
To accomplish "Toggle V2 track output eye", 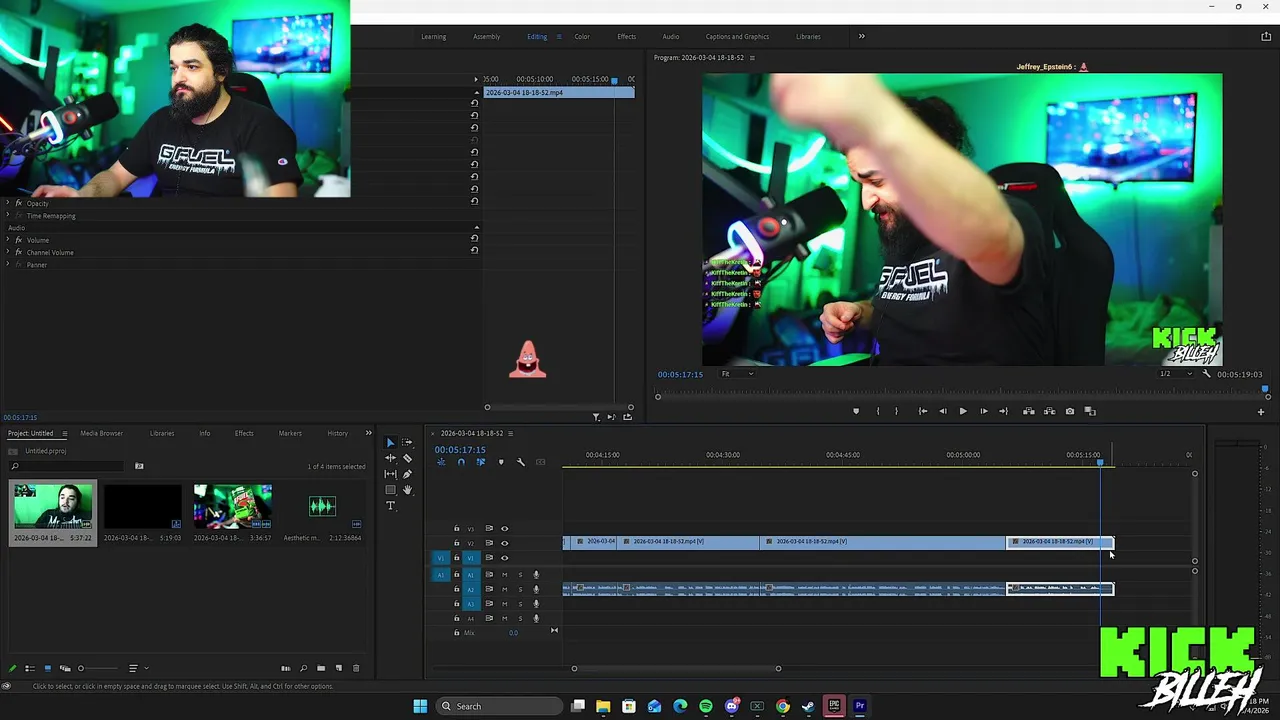I will click(504, 543).
